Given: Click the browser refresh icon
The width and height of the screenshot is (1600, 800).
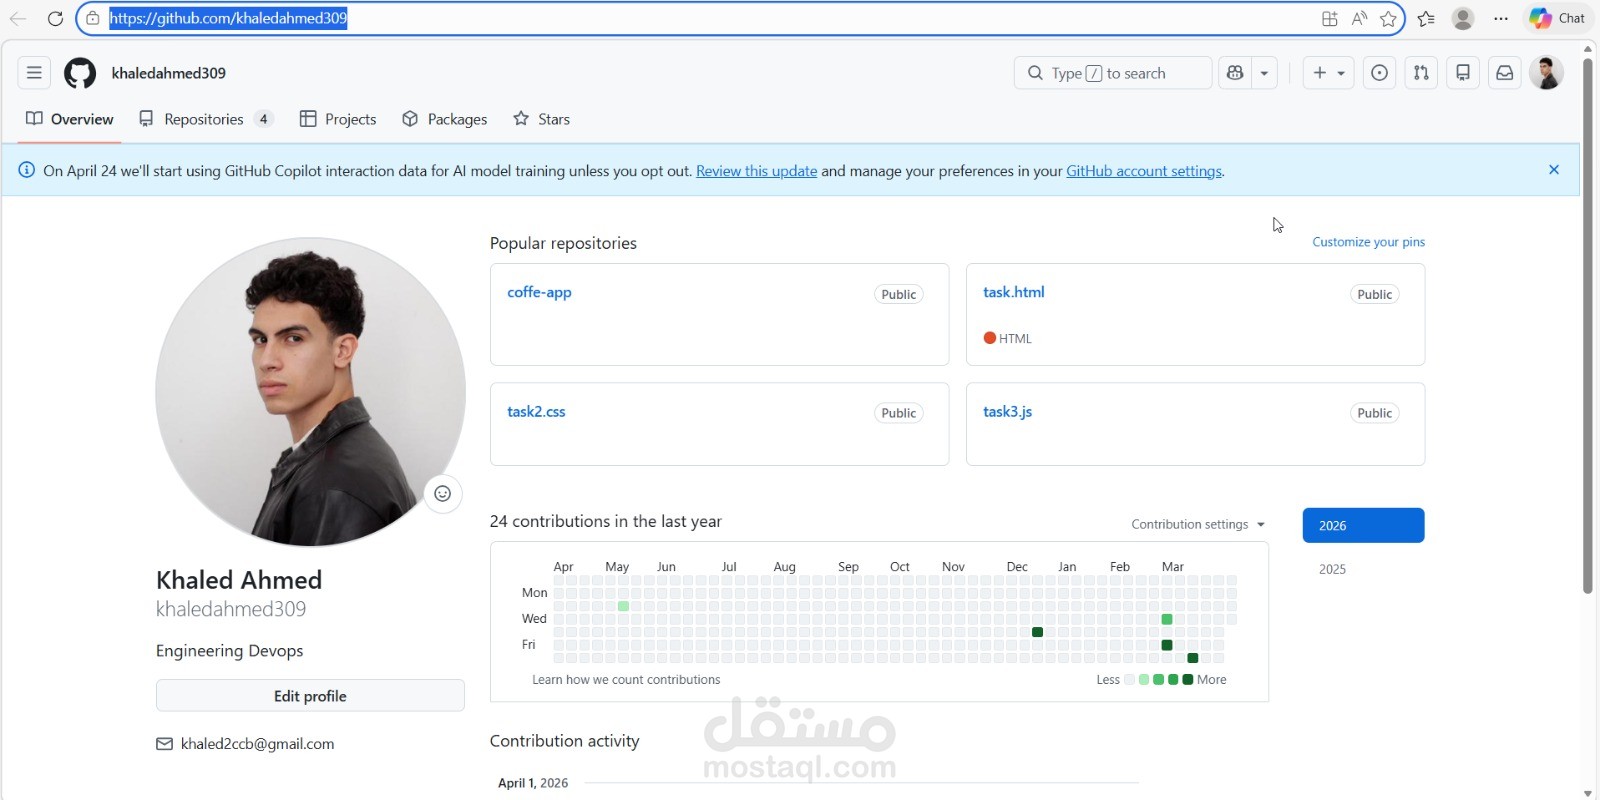Looking at the screenshot, I should [x=55, y=18].
